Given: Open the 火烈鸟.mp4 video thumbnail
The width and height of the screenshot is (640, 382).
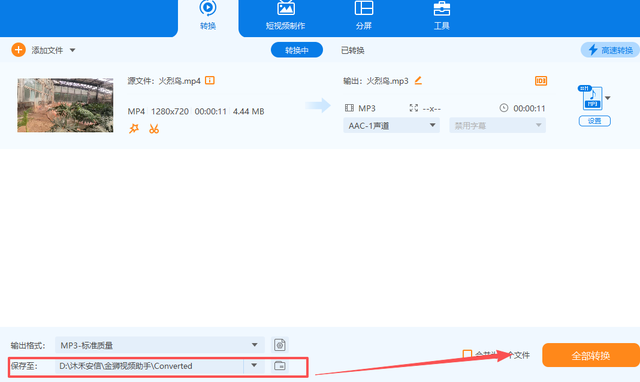Looking at the screenshot, I should 65,105.
